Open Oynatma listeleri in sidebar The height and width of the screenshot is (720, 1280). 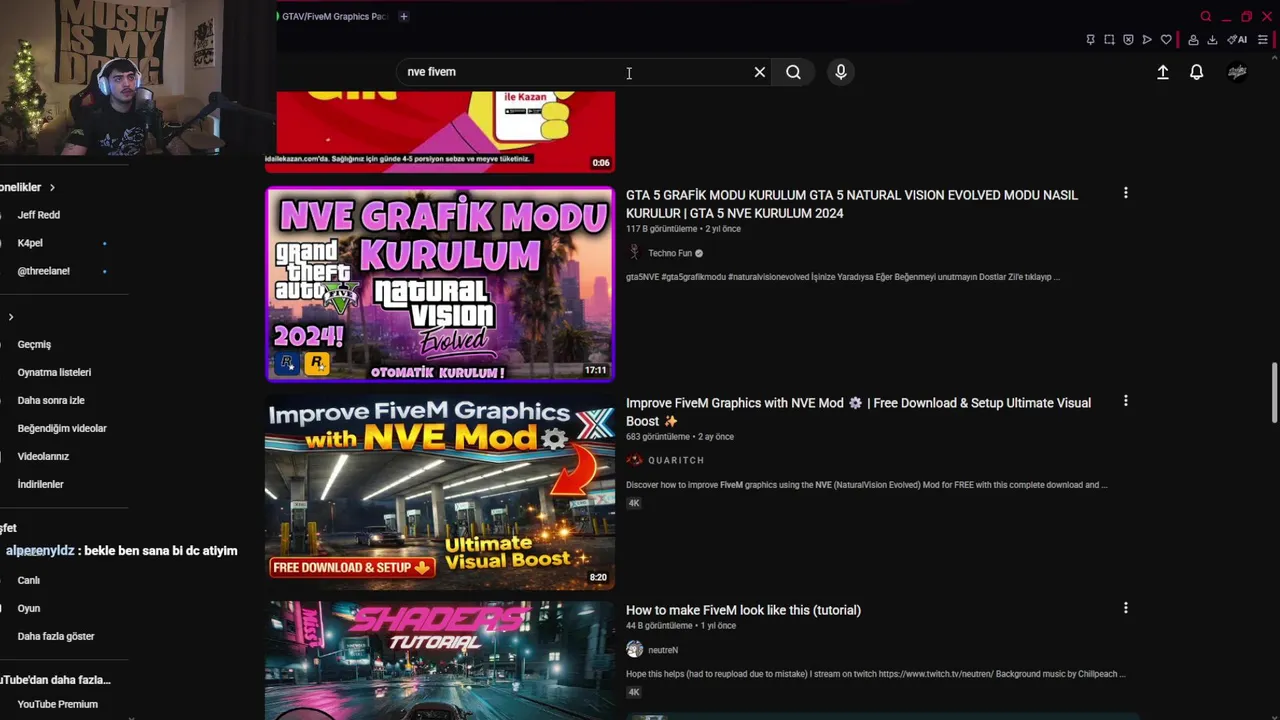click(x=54, y=372)
